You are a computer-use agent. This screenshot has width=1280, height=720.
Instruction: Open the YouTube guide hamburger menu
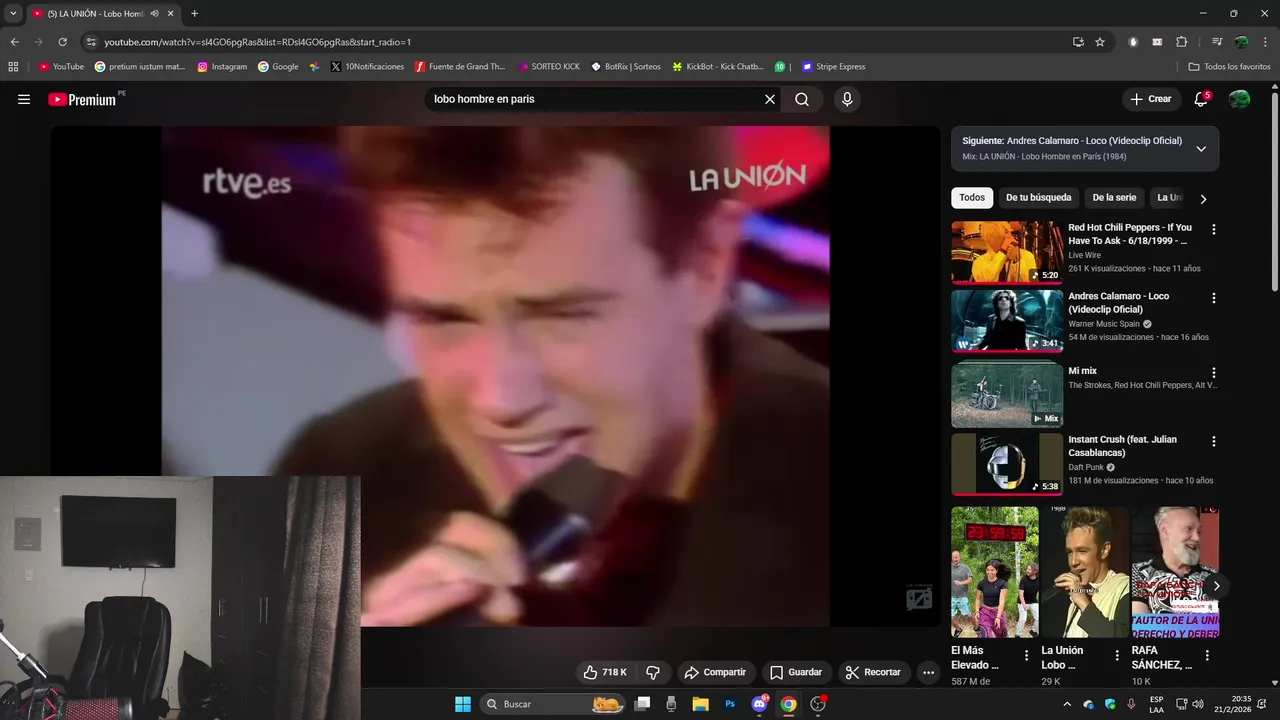24,99
